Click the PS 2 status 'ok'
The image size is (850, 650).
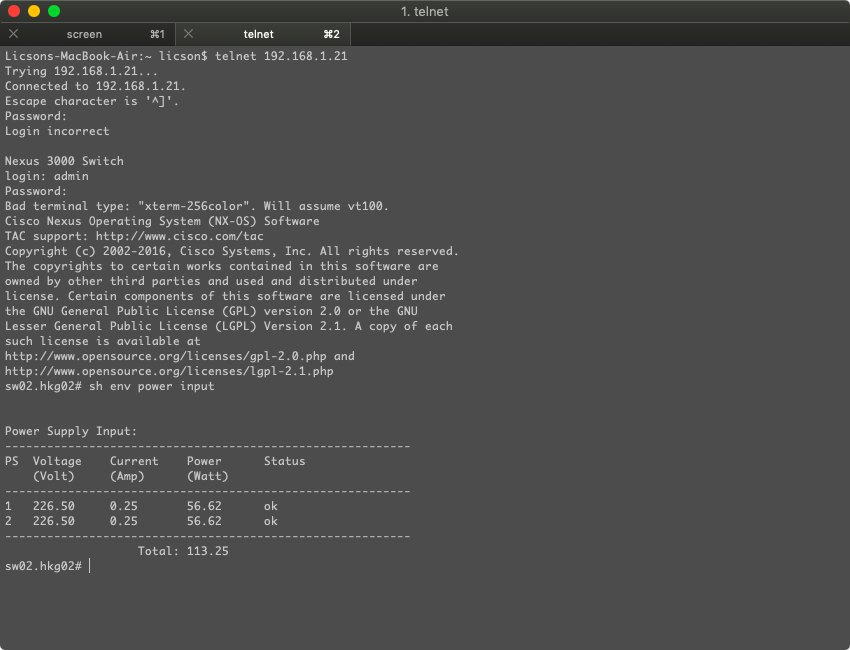coord(271,521)
